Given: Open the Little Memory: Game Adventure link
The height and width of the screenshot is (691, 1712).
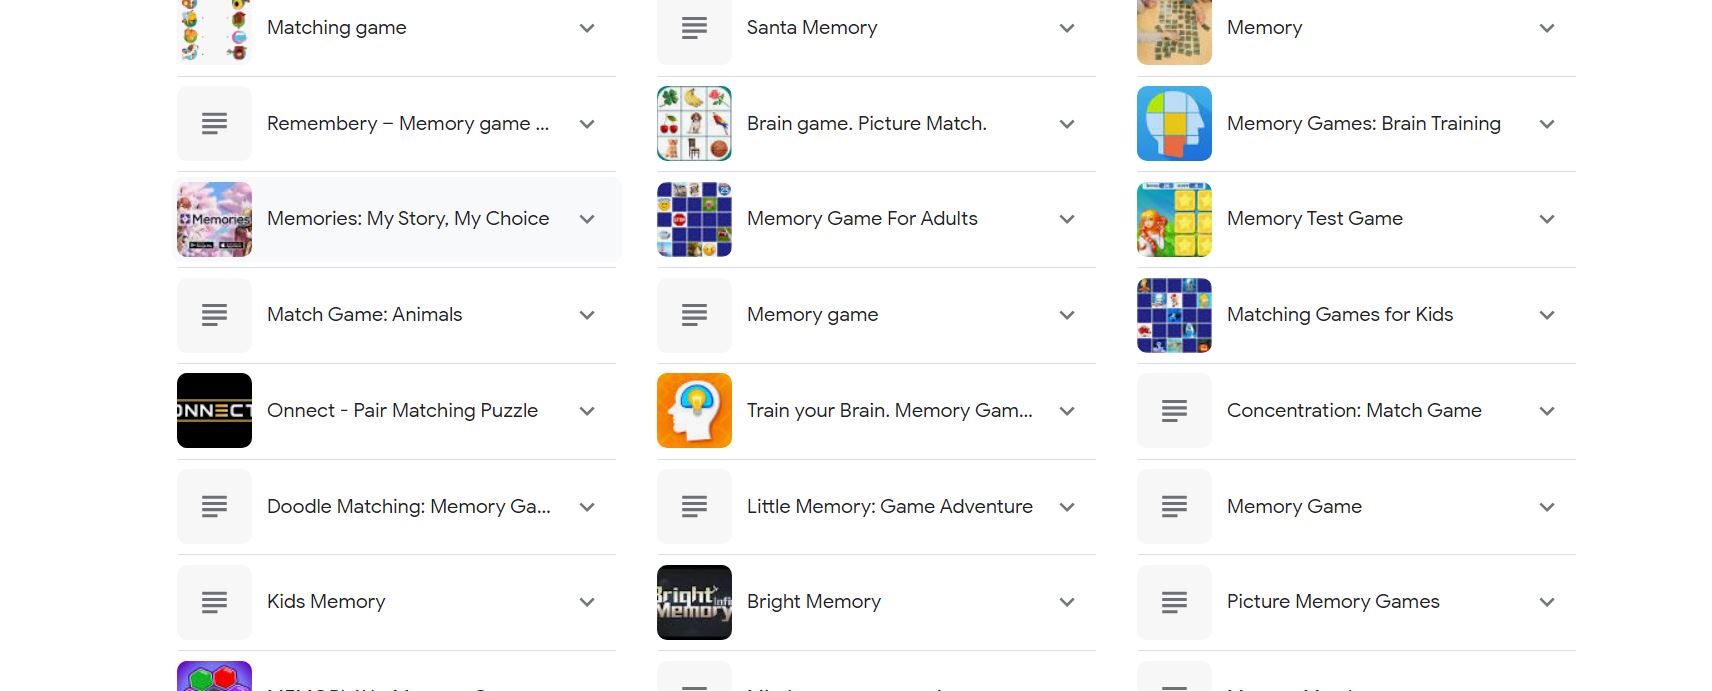Looking at the screenshot, I should pos(888,506).
